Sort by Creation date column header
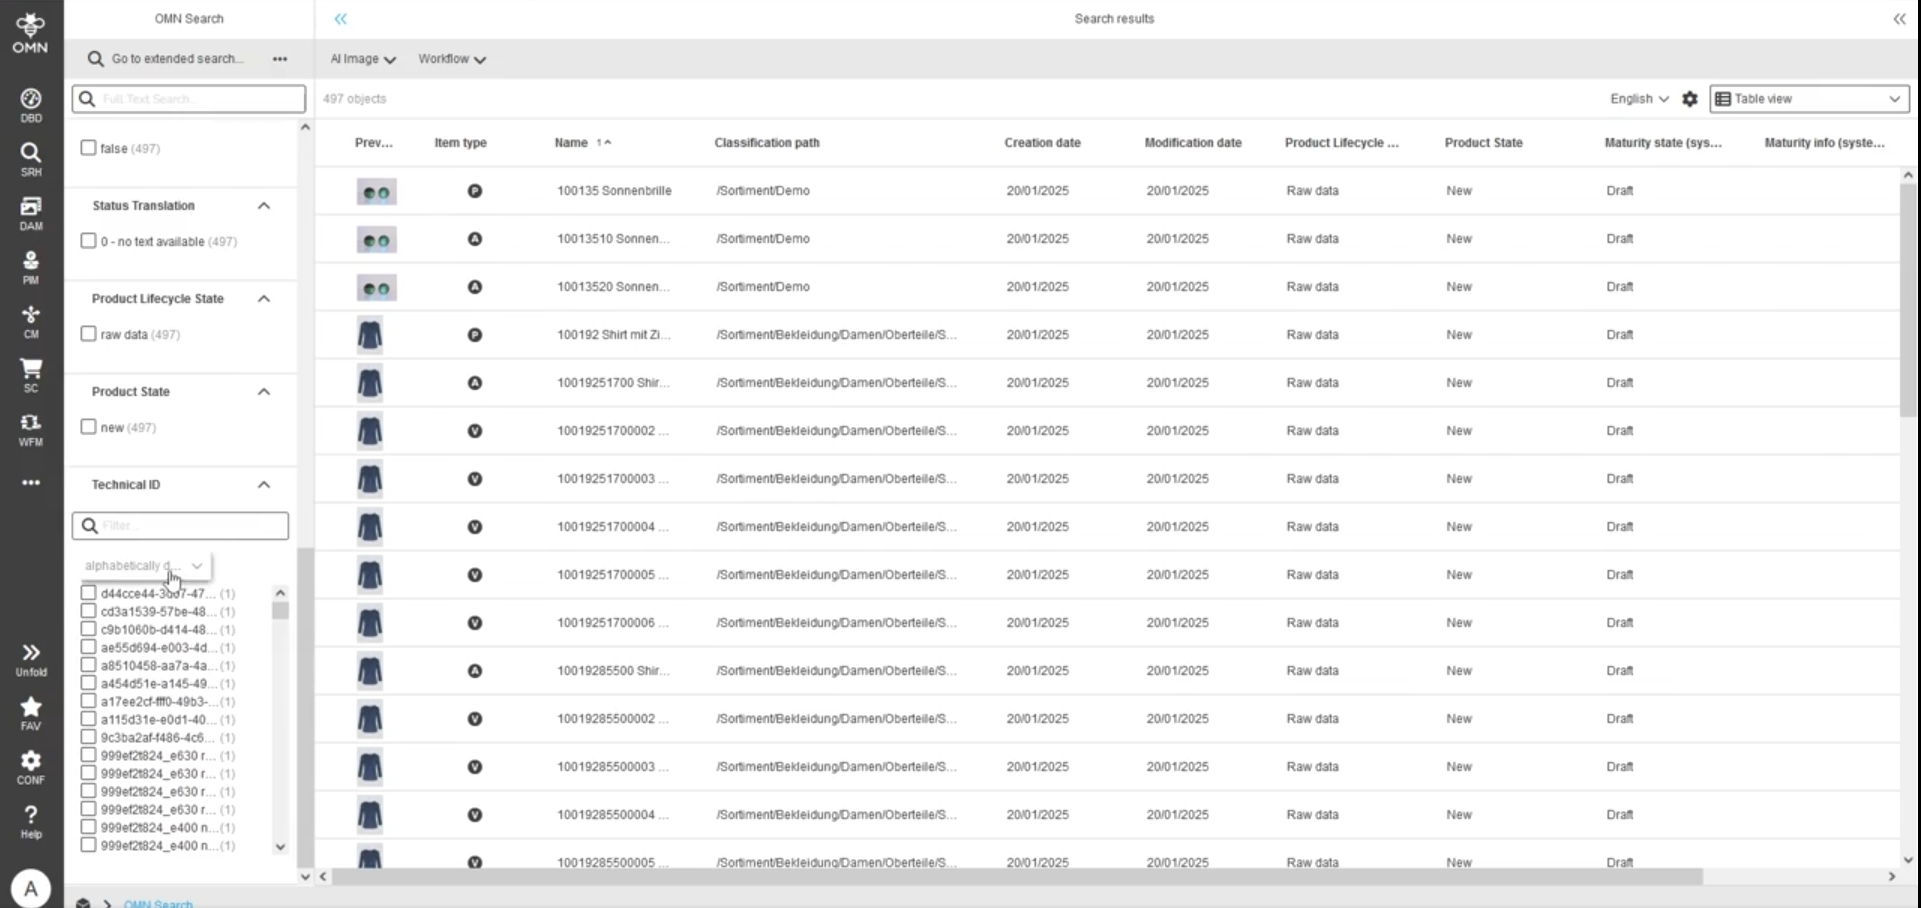Viewport: 1921px width, 908px height. click(x=1042, y=143)
